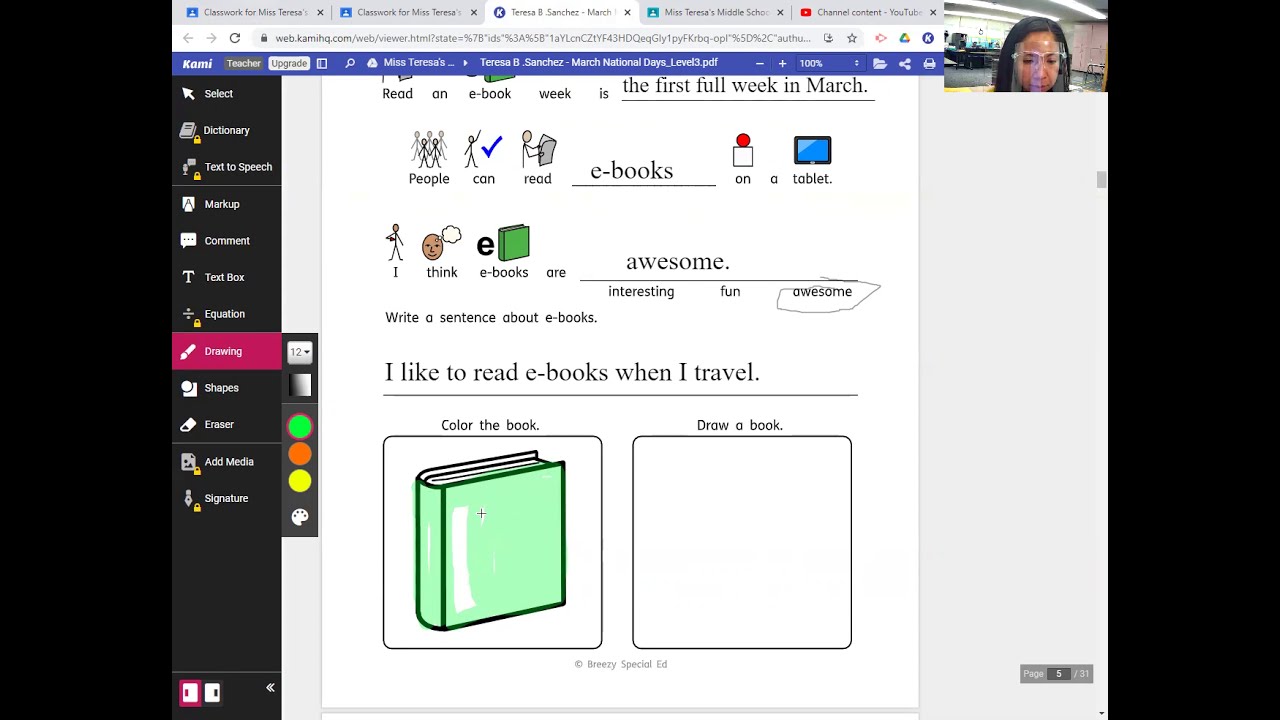Click the Kami browser extension icon

[x=928, y=38]
